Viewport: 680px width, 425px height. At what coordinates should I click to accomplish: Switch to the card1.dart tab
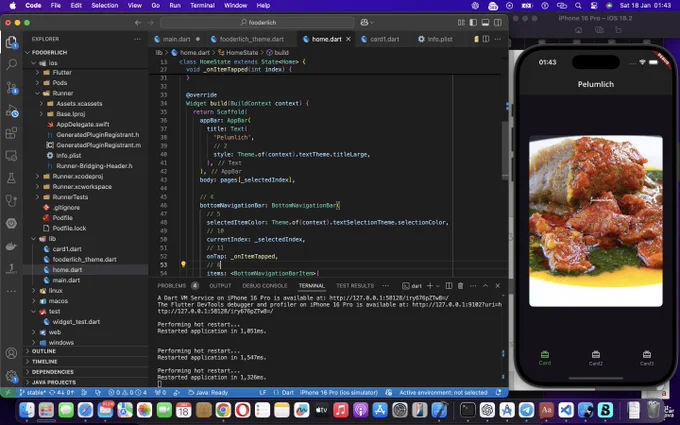click(x=384, y=39)
